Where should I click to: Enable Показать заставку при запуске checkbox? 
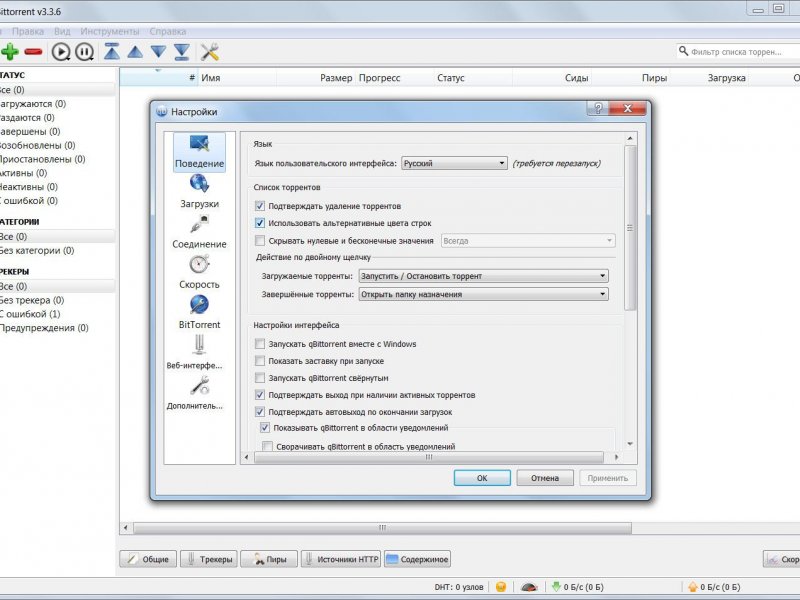pos(260,361)
